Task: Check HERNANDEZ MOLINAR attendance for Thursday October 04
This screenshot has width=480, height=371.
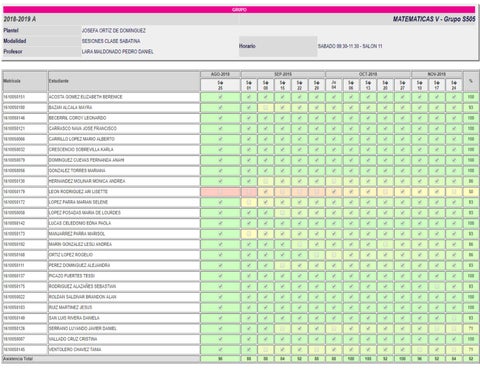Action: pyautogui.click(x=334, y=181)
